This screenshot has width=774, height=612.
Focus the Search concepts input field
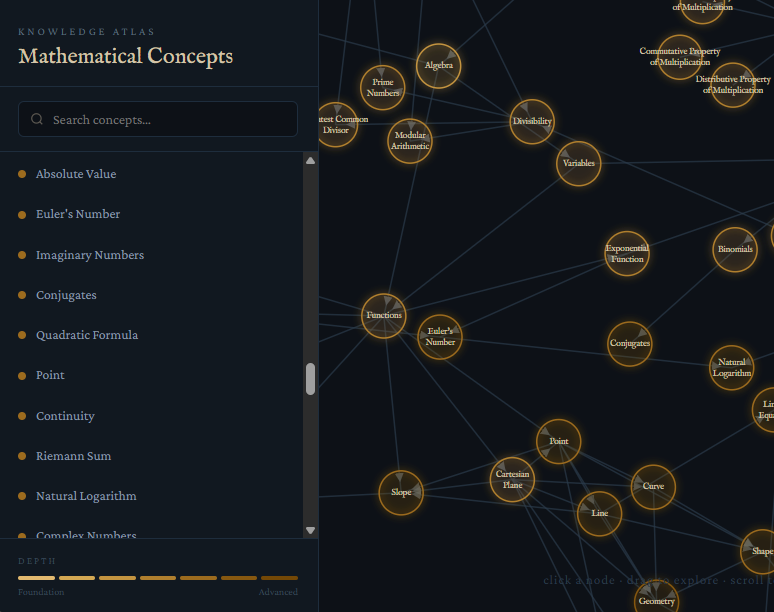tap(158, 119)
